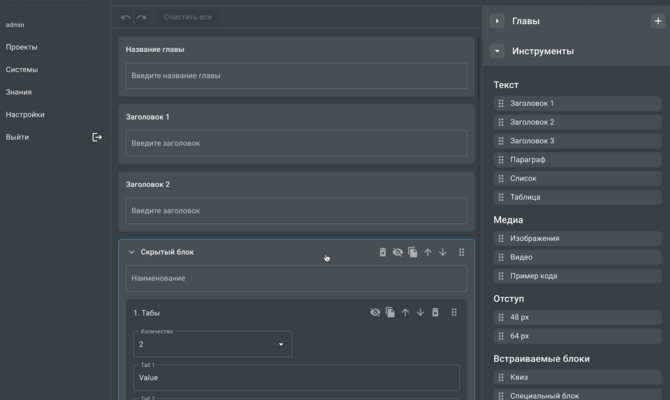Click the Таб 1 field containing Value
The height and width of the screenshot is (400, 670).
pyautogui.click(x=297, y=377)
